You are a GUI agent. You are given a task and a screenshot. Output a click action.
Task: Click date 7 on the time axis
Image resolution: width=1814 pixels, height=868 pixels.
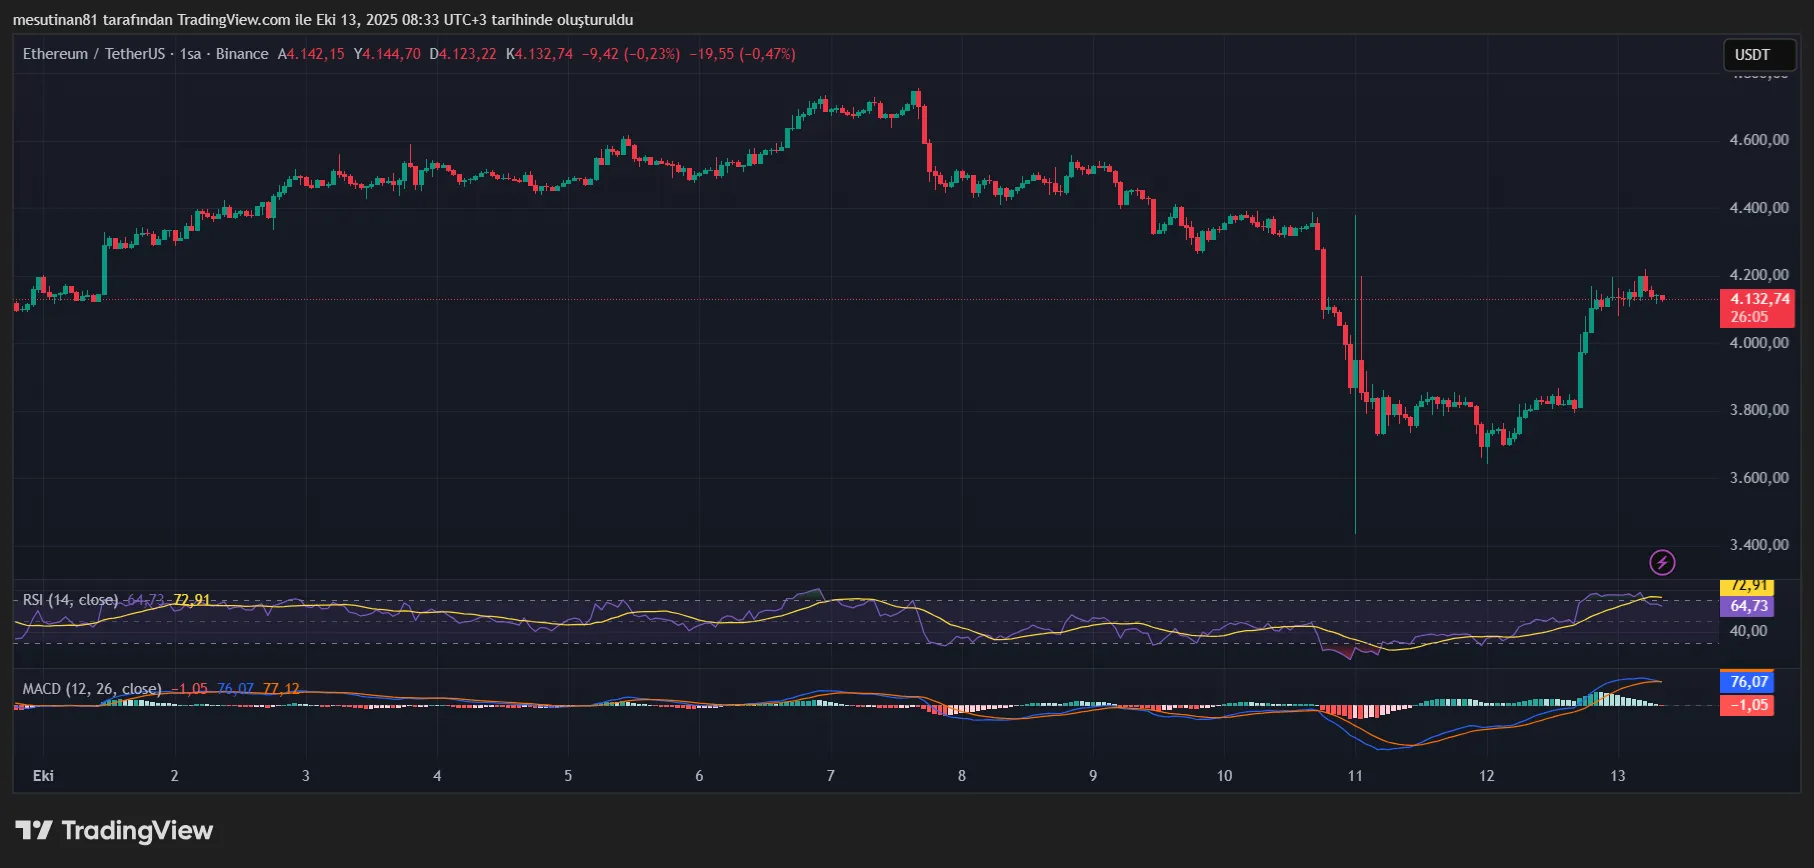click(x=830, y=776)
